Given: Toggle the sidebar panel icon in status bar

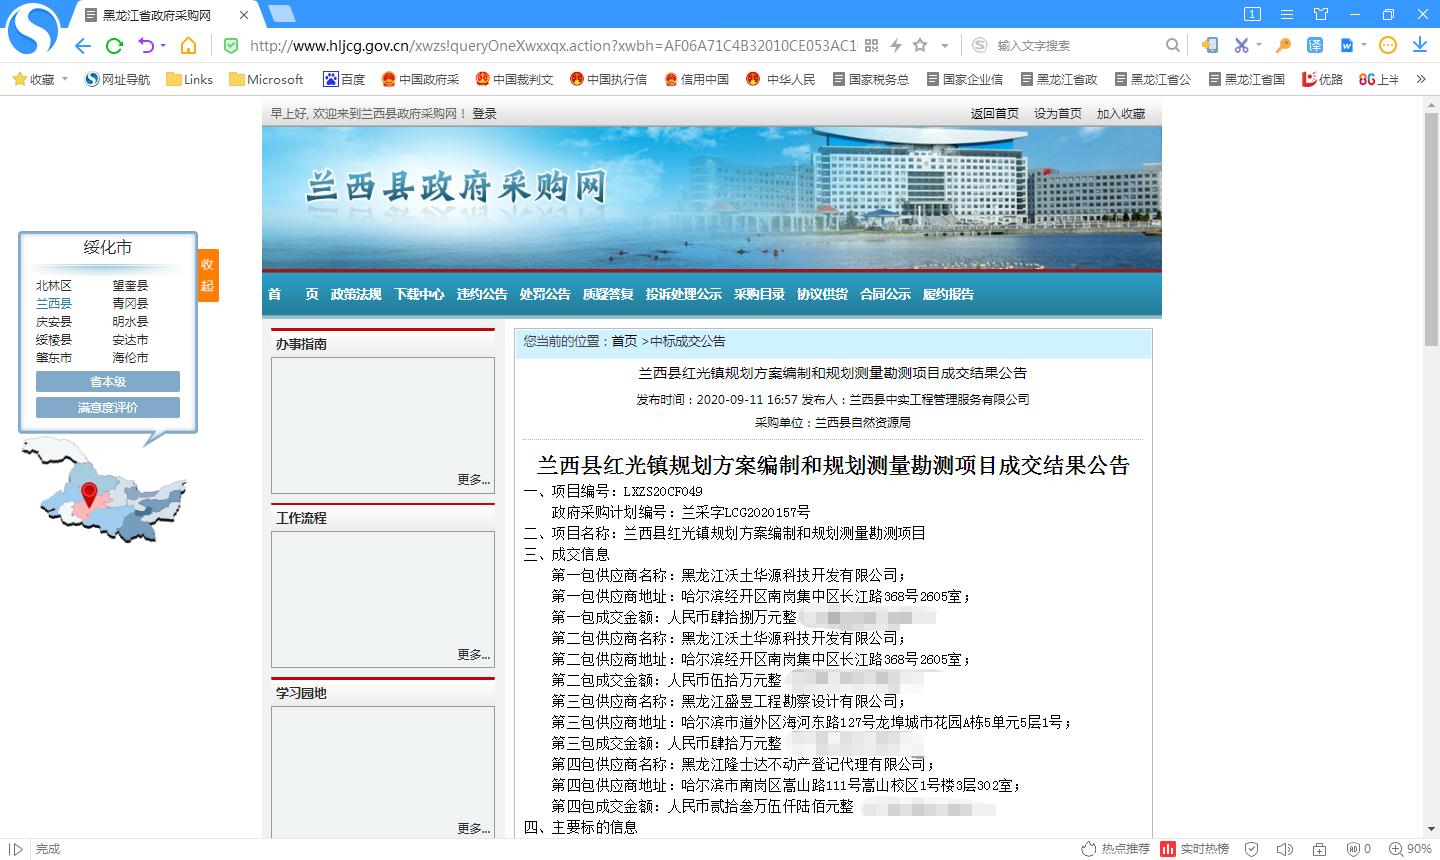Looking at the screenshot, I should 17,849.
